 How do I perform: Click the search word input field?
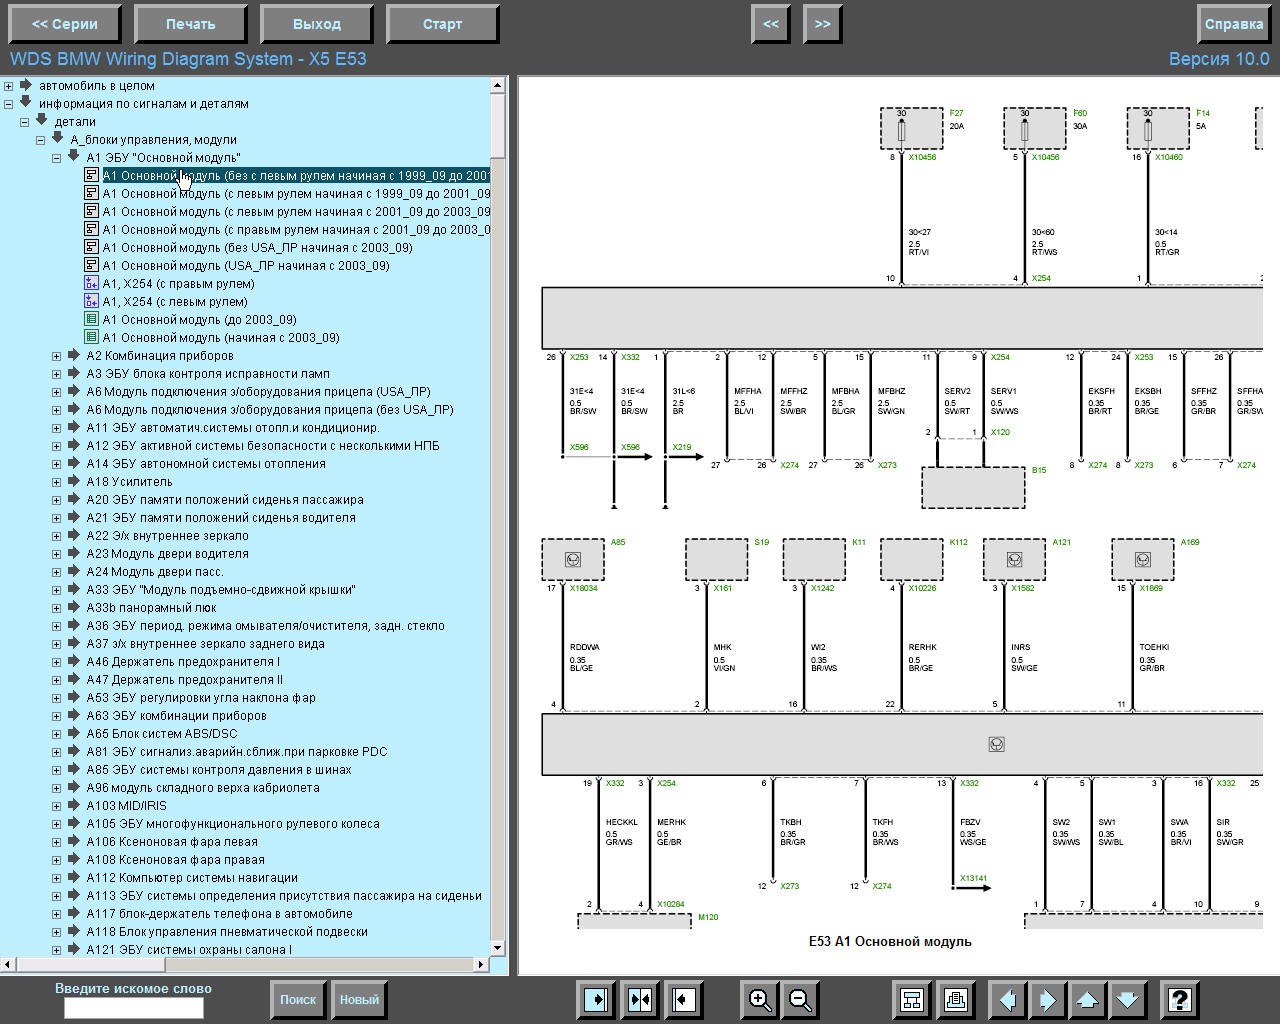point(134,1008)
